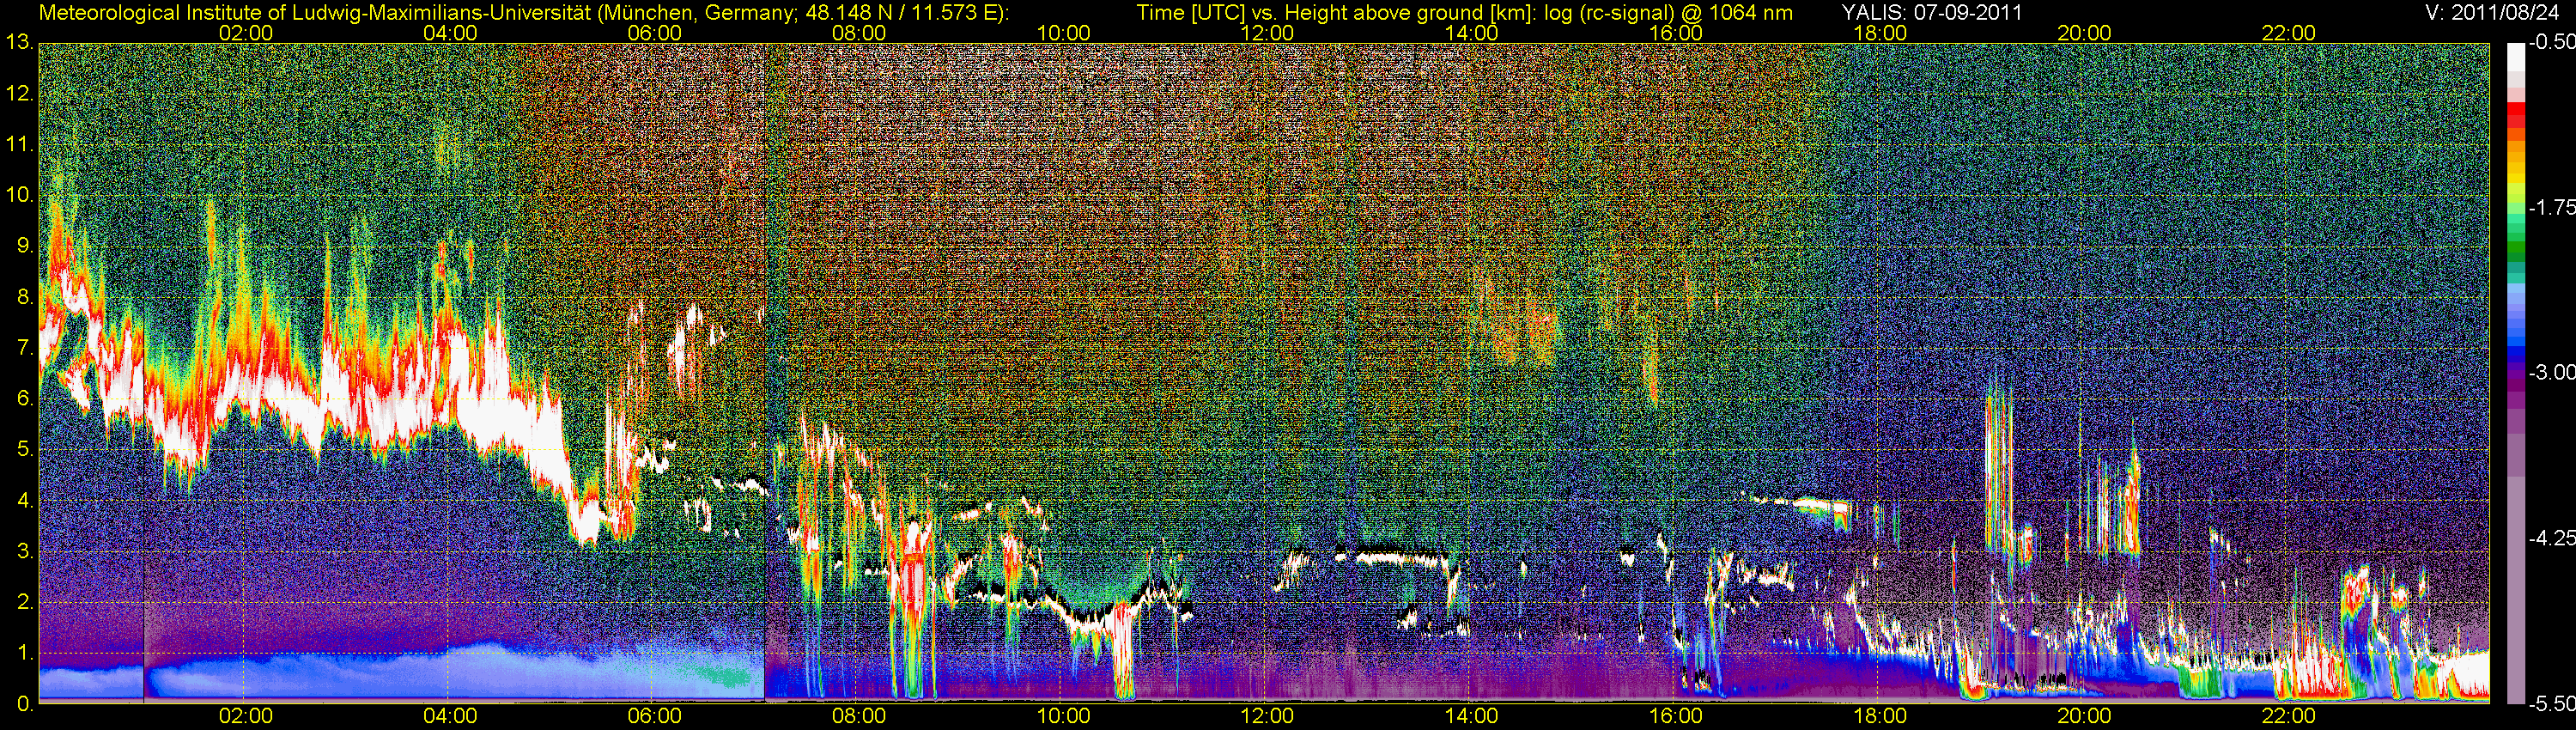Click the 18:00 label on the lower time axis

click(x=1880, y=717)
